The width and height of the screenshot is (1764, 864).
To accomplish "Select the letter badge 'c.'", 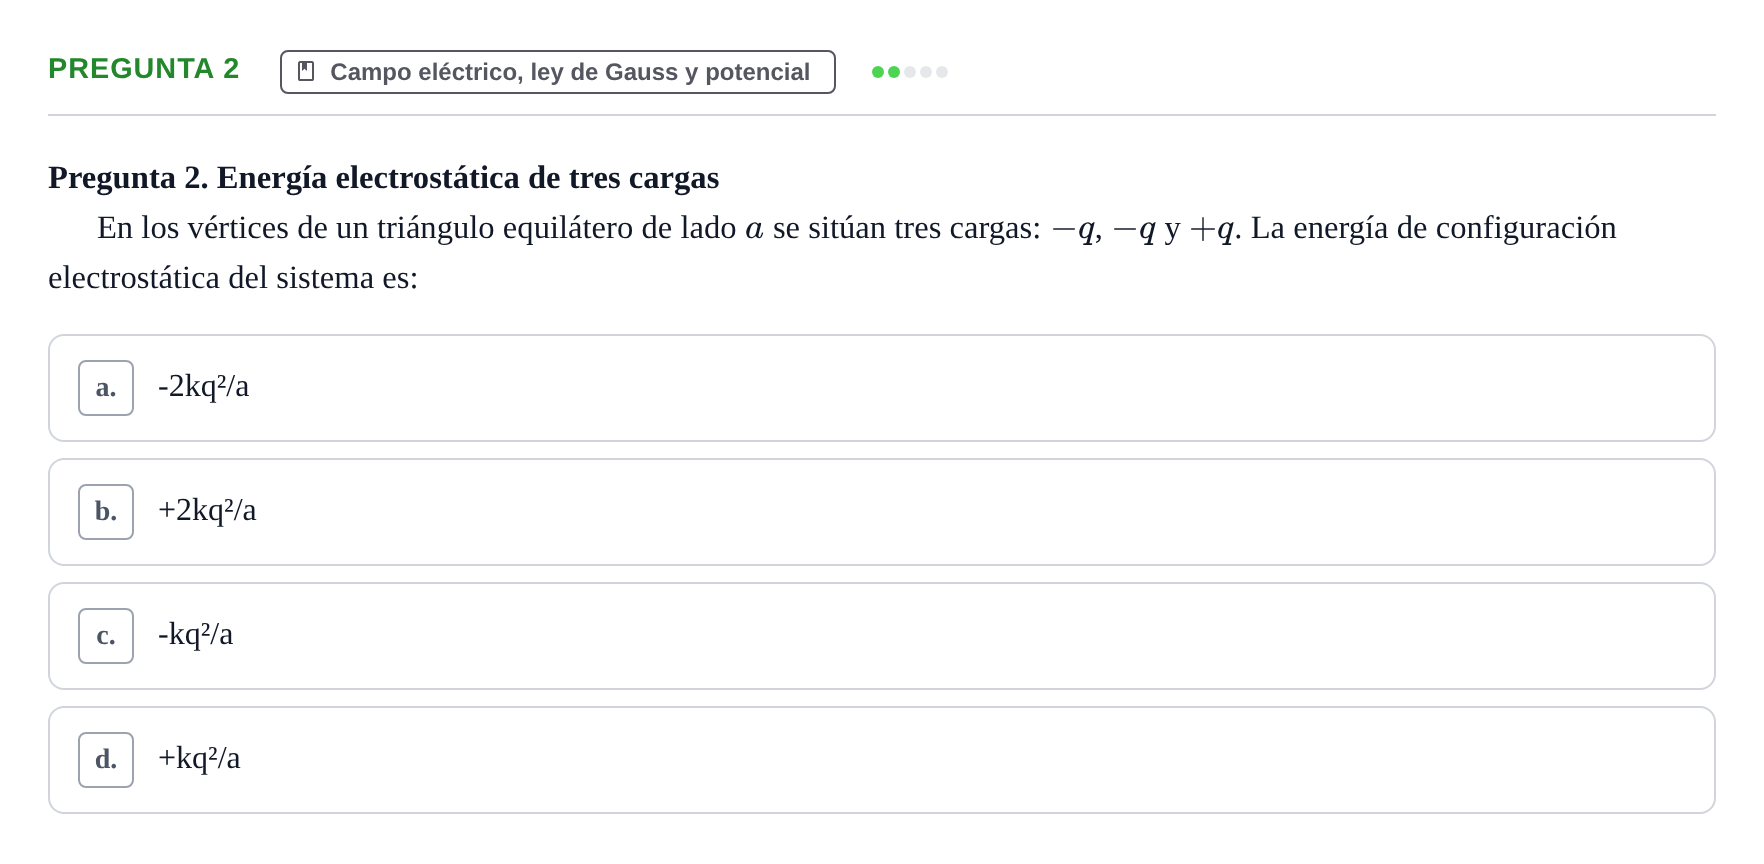I will pyautogui.click(x=106, y=636).
